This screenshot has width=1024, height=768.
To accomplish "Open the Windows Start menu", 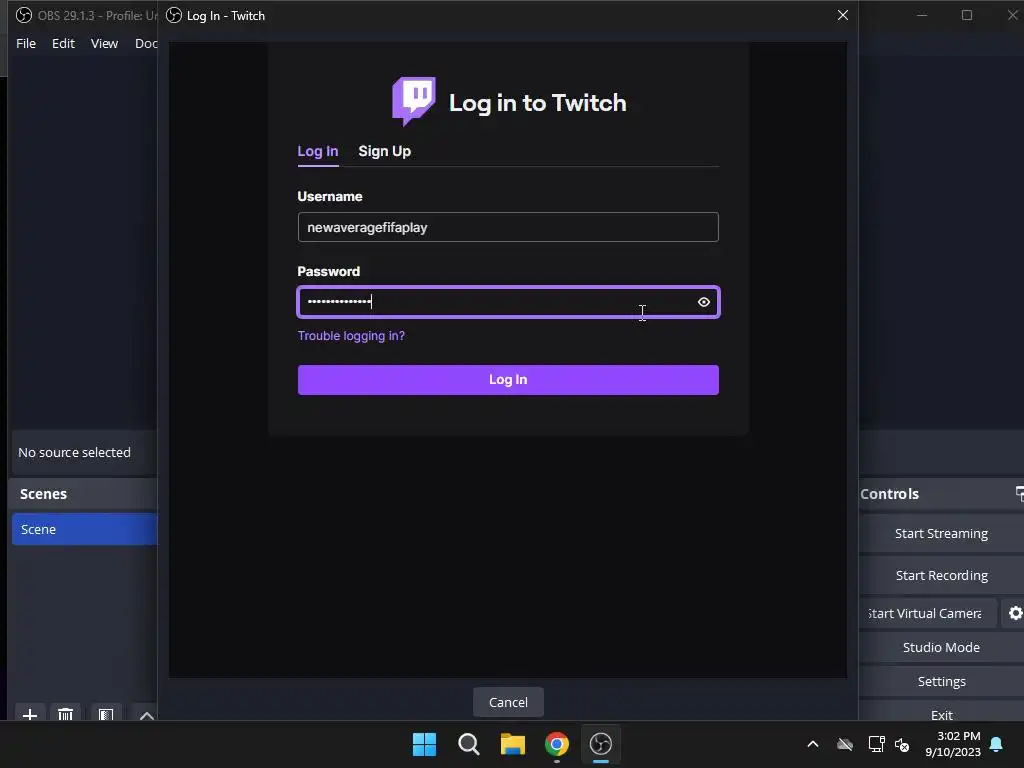I will [x=424, y=744].
